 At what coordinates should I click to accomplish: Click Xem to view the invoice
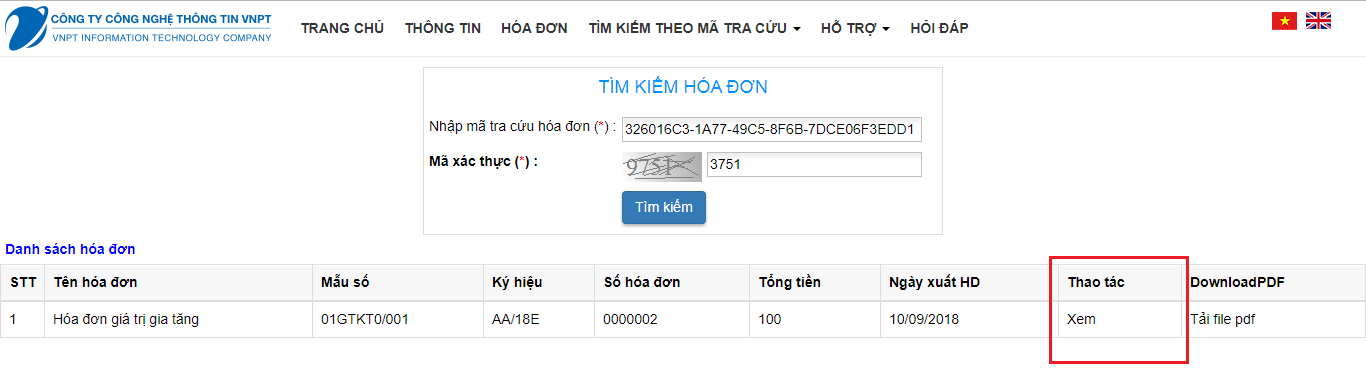pyautogui.click(x=1080, y=320)
